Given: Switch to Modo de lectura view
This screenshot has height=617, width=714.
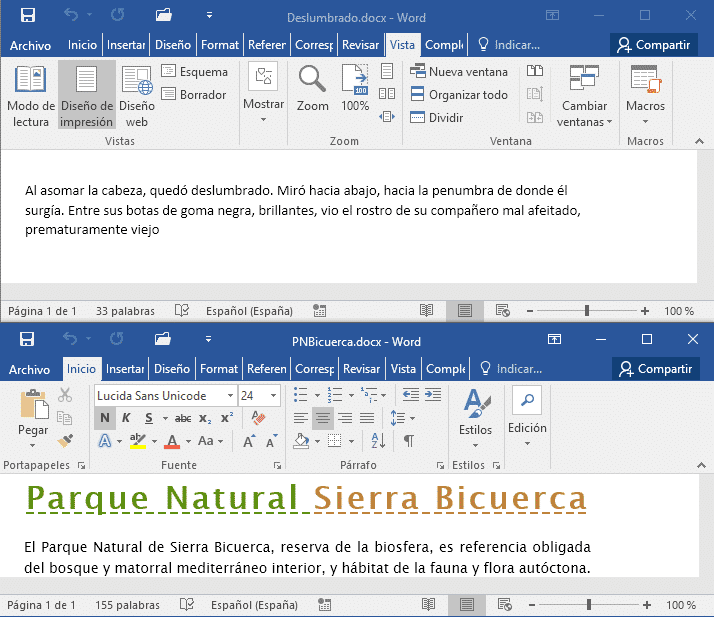Looking at the screenshot, I should (x=31, y=95).
